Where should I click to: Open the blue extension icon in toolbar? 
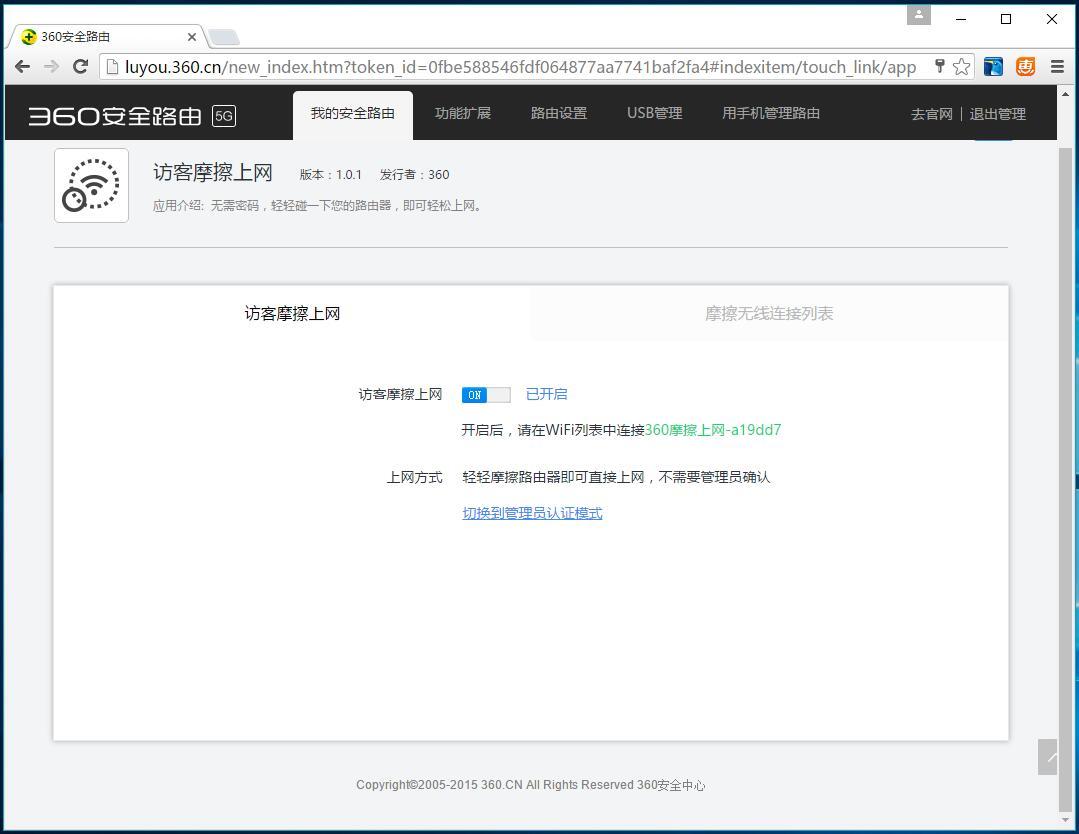992,66
